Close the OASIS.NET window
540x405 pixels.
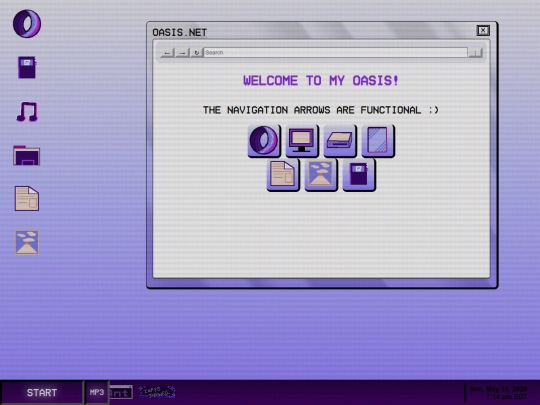(483, 30)
